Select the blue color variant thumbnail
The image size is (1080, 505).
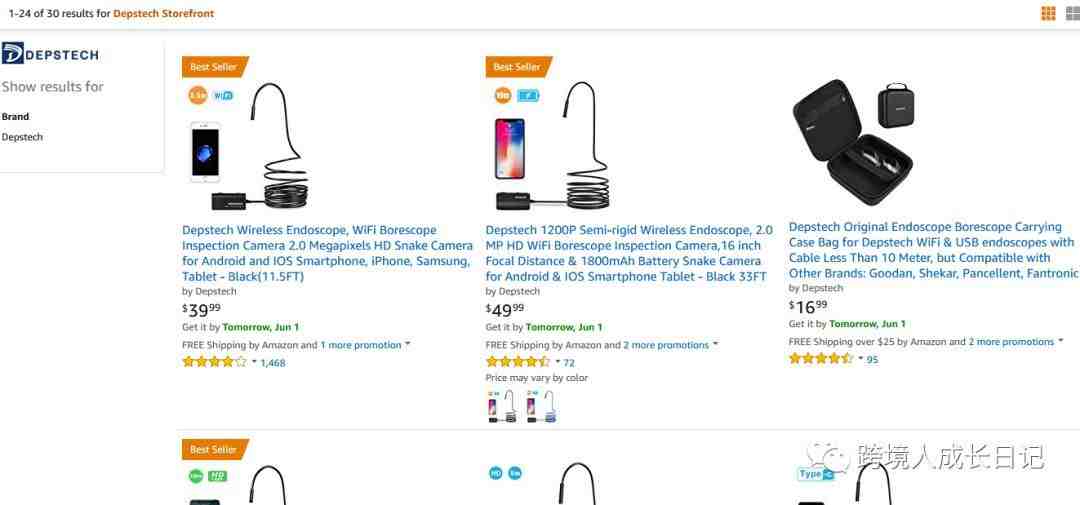[540, 405]
